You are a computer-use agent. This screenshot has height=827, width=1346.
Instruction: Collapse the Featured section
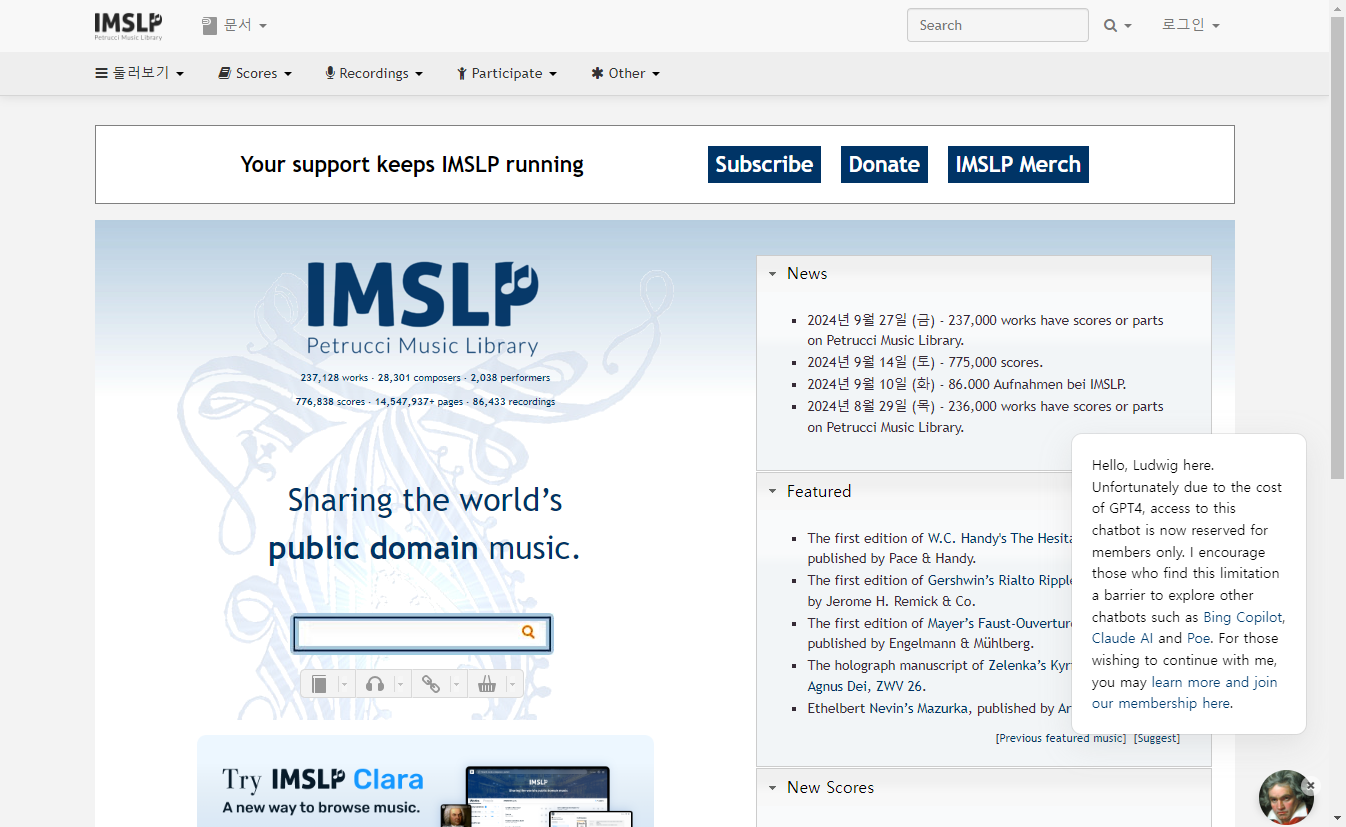pyautogui.click(x=772, y=492)
